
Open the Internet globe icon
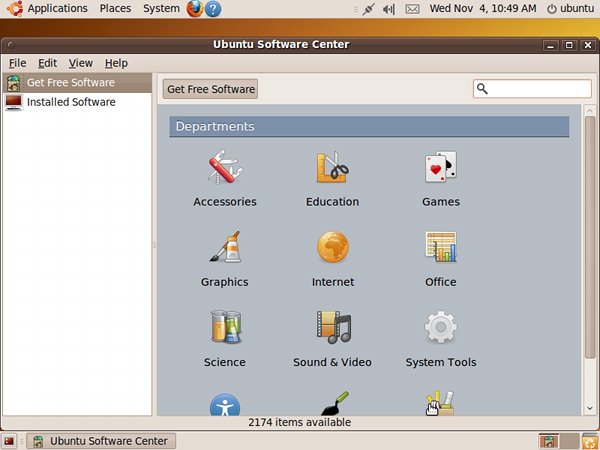[333, 247]
